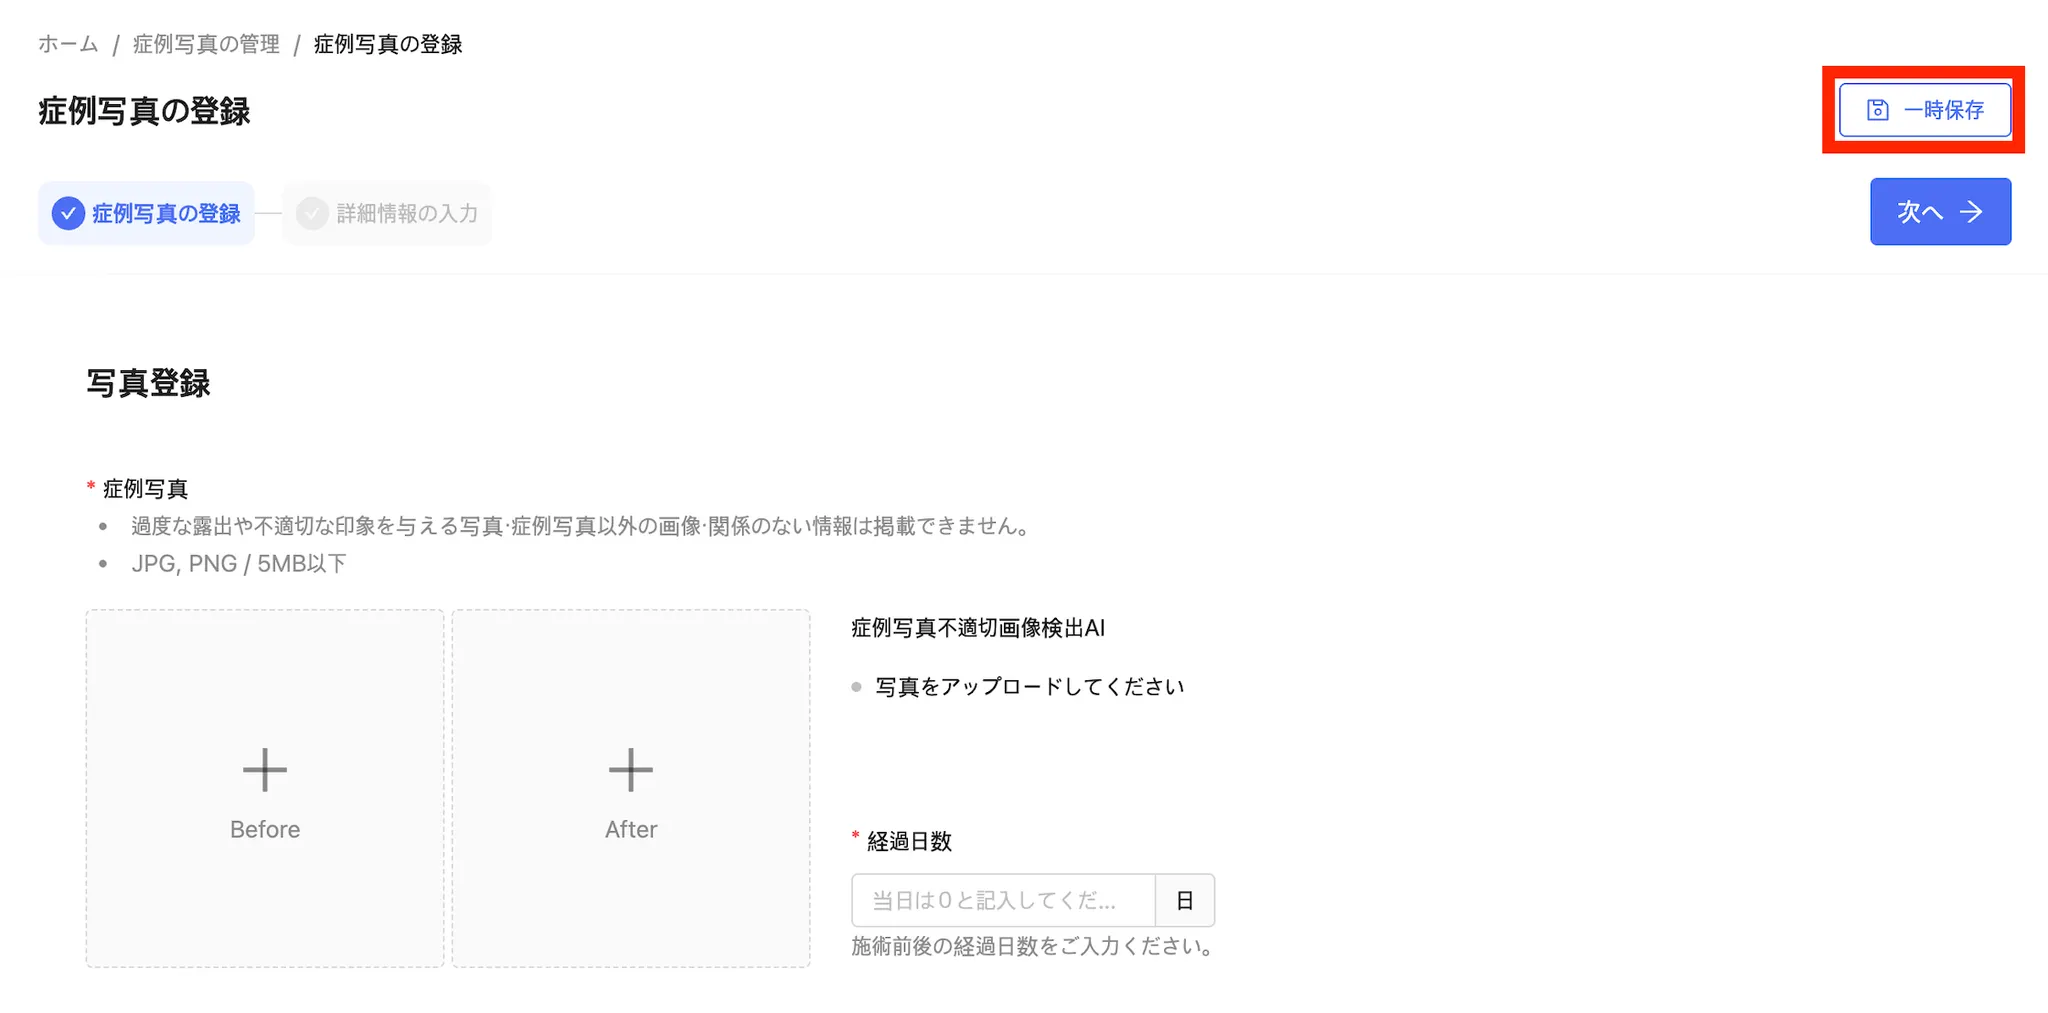Click the After photo upload area label

pos(631,829)
